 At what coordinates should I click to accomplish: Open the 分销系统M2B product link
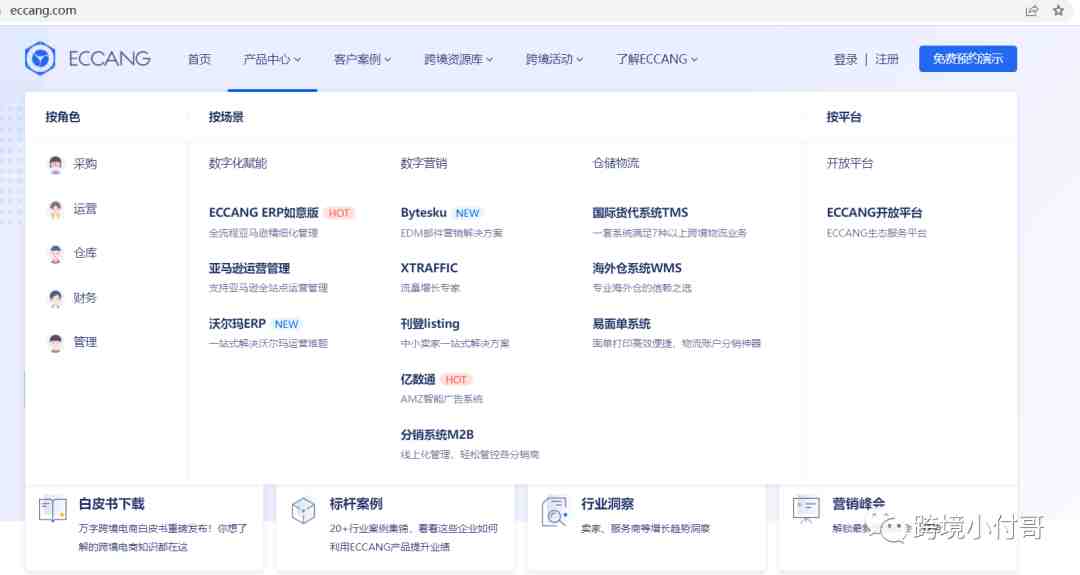click(x=437, y=435)
